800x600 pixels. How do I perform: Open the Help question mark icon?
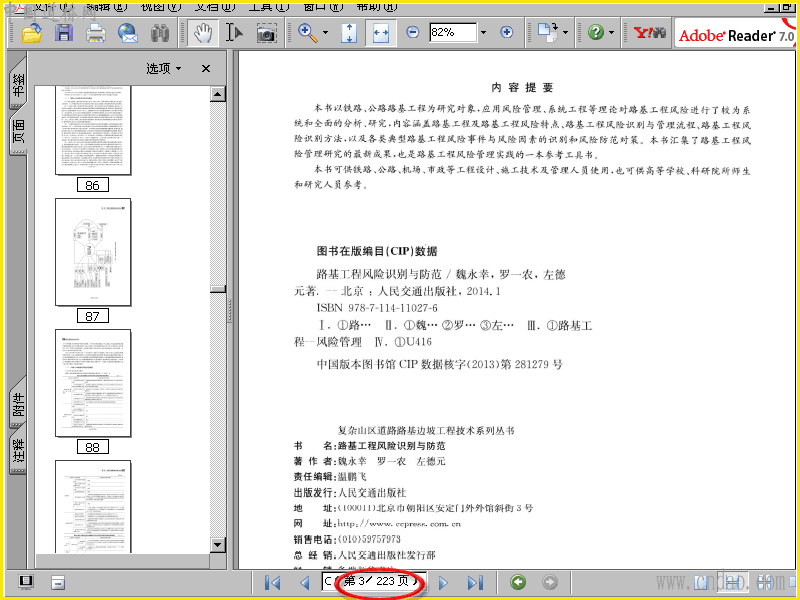pos(595,33)
